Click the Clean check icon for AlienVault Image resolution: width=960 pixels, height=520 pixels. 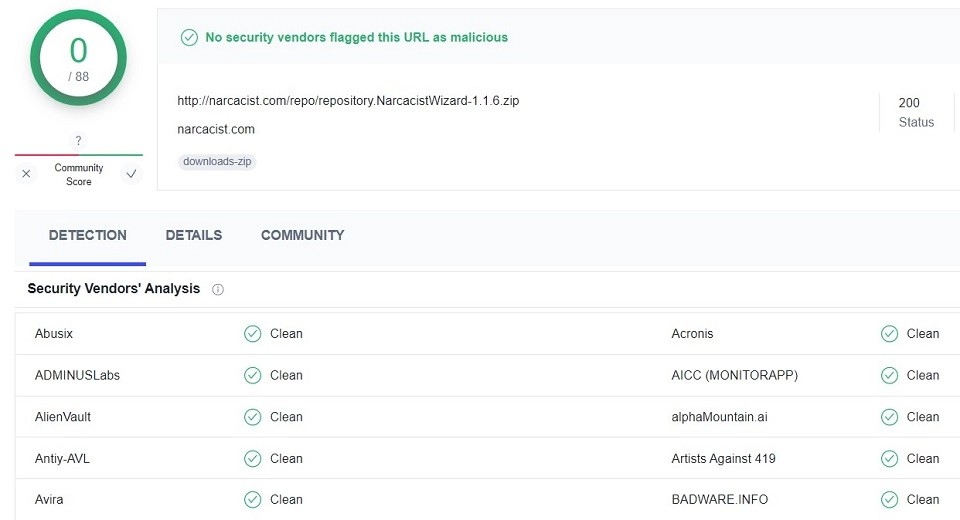(252, 417)
